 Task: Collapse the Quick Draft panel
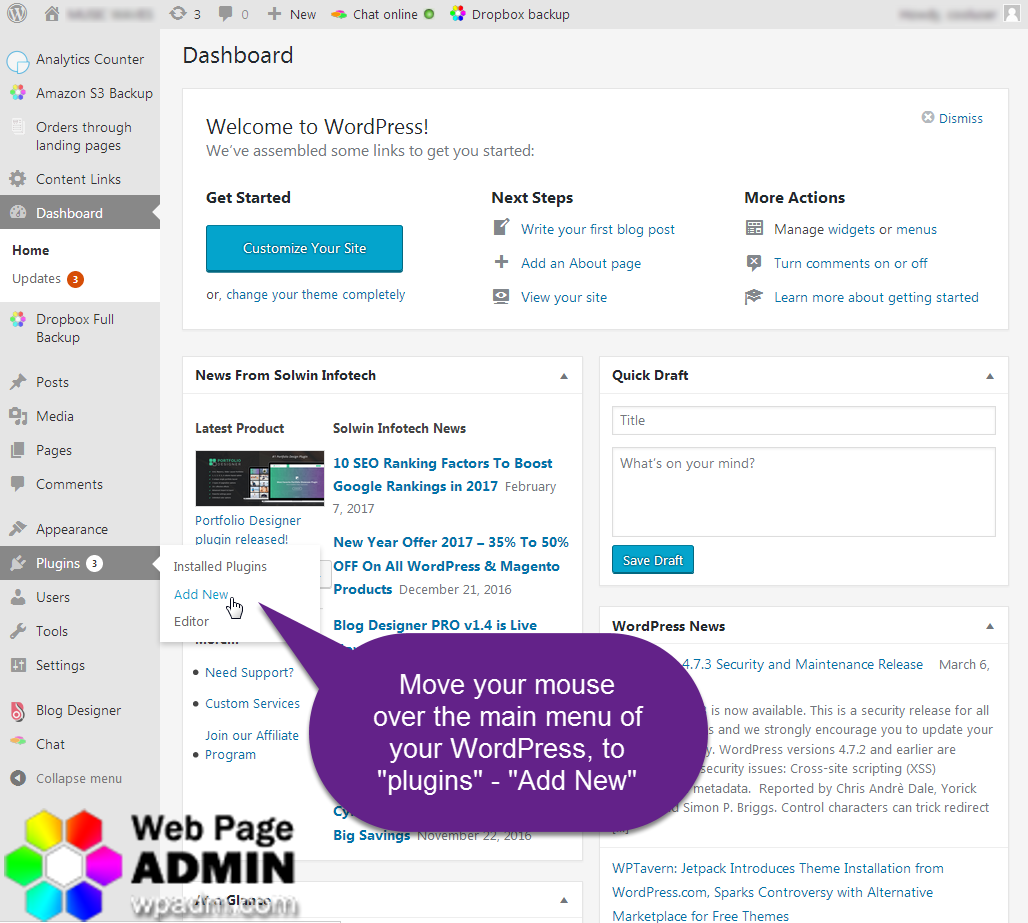(x=990, y=376)
